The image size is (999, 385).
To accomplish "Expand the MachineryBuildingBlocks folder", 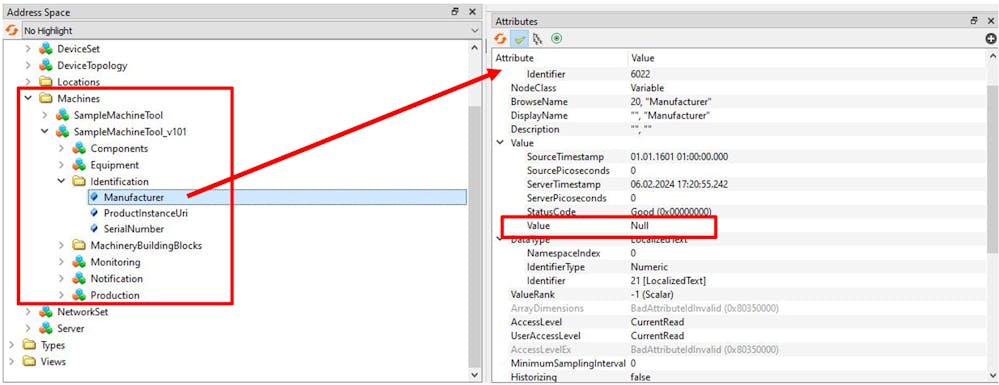I will click(61, 245).
